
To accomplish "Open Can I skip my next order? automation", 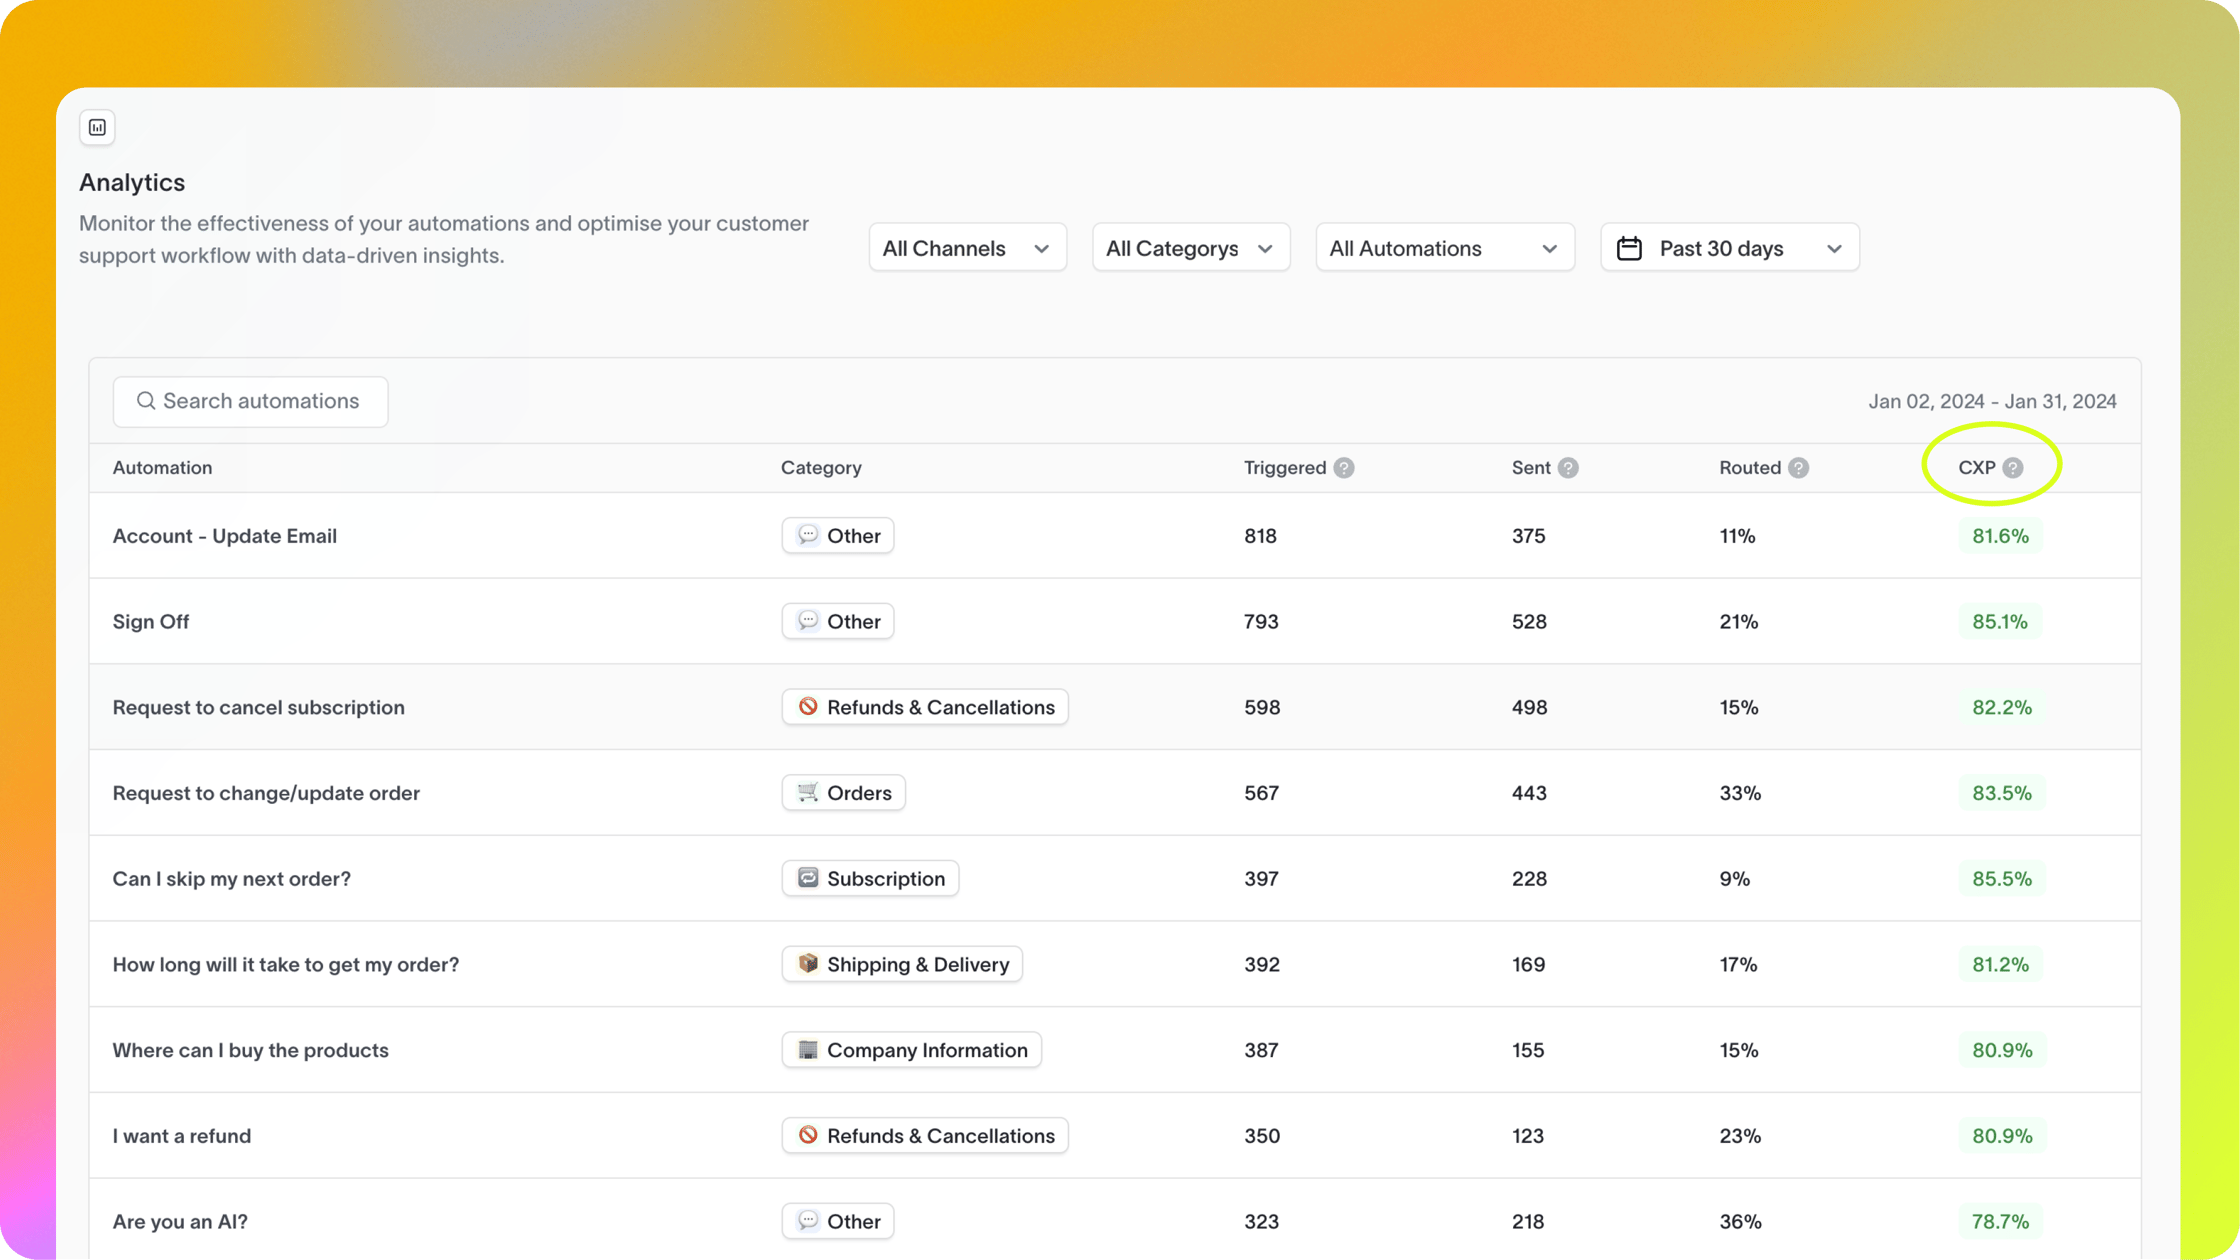I will (231, 879).
